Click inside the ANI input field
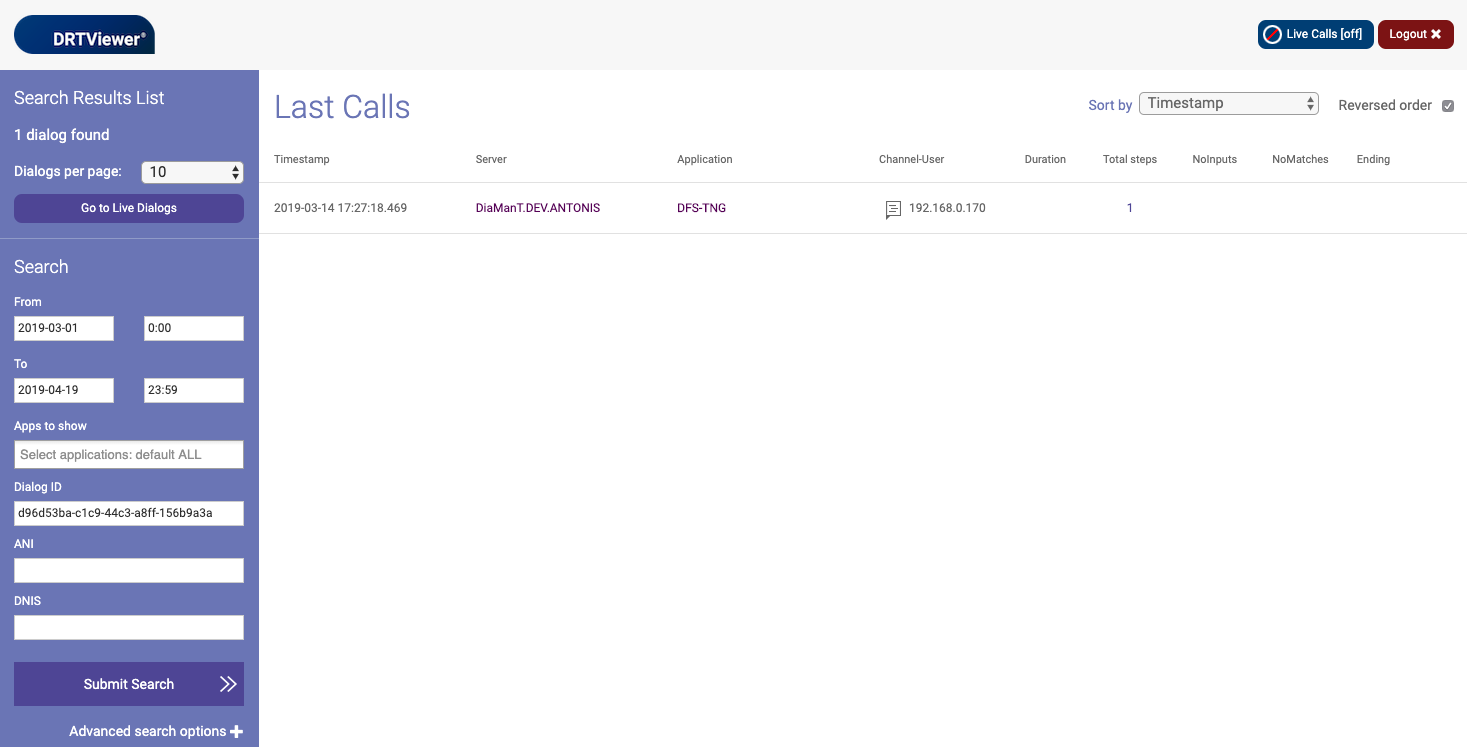The height and width of the screenshot is (747, 1467). 128,570
